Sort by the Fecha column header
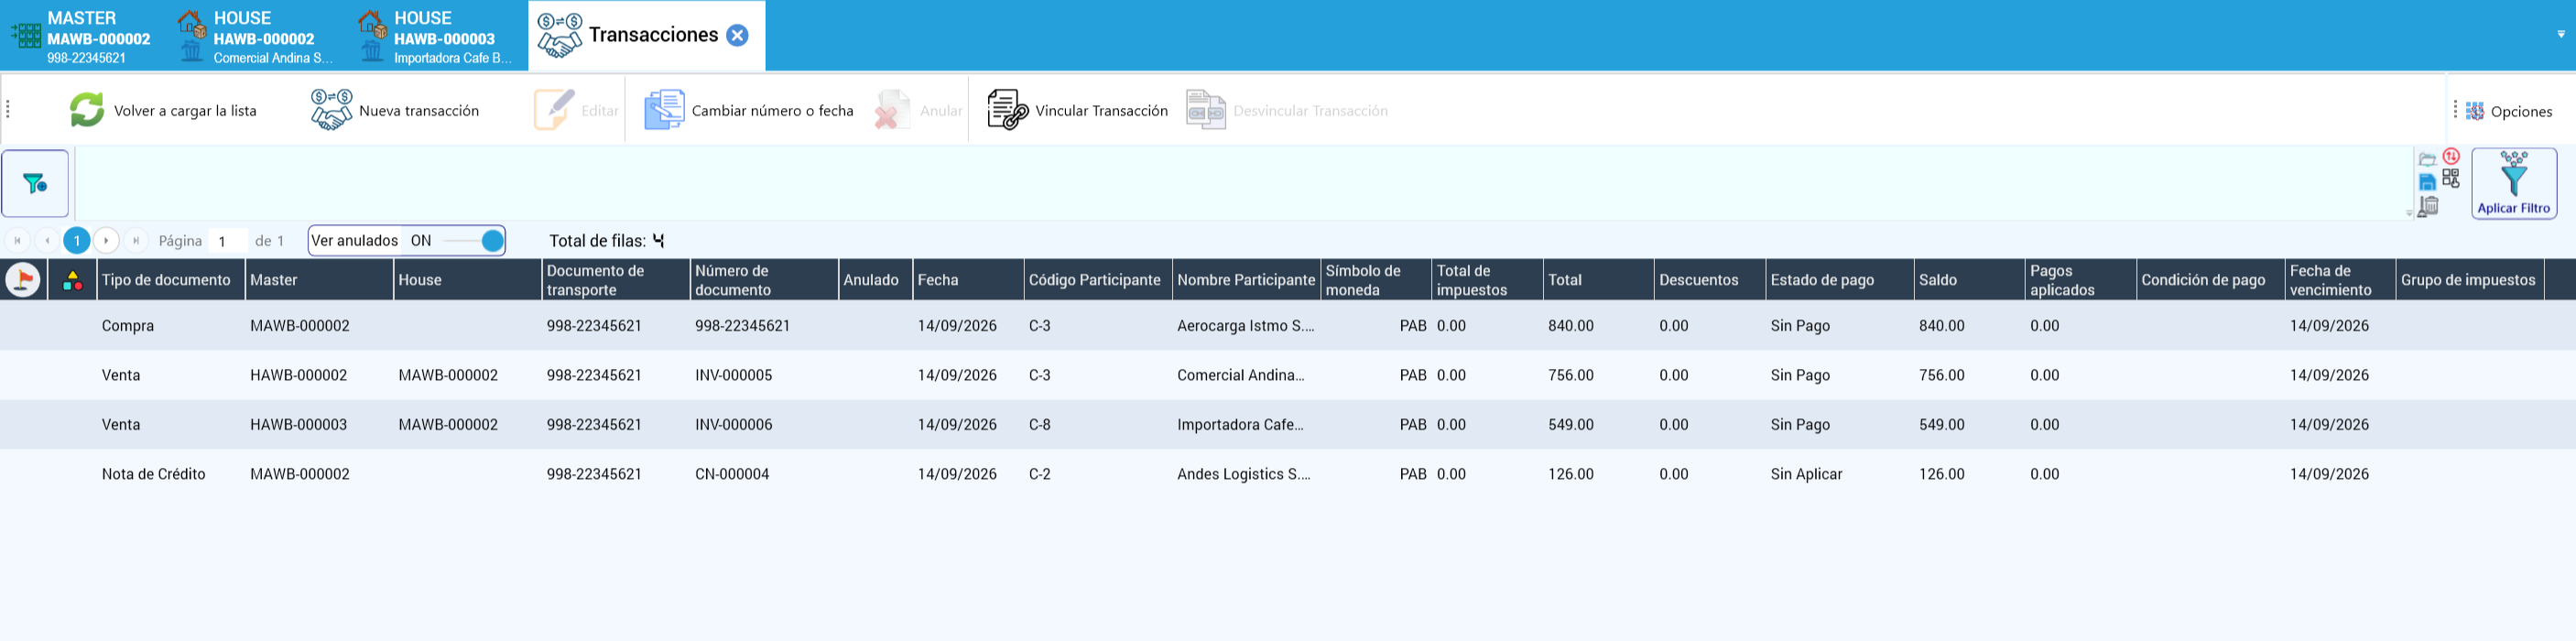Screen dimensions: 2576x641 (968, 280)
